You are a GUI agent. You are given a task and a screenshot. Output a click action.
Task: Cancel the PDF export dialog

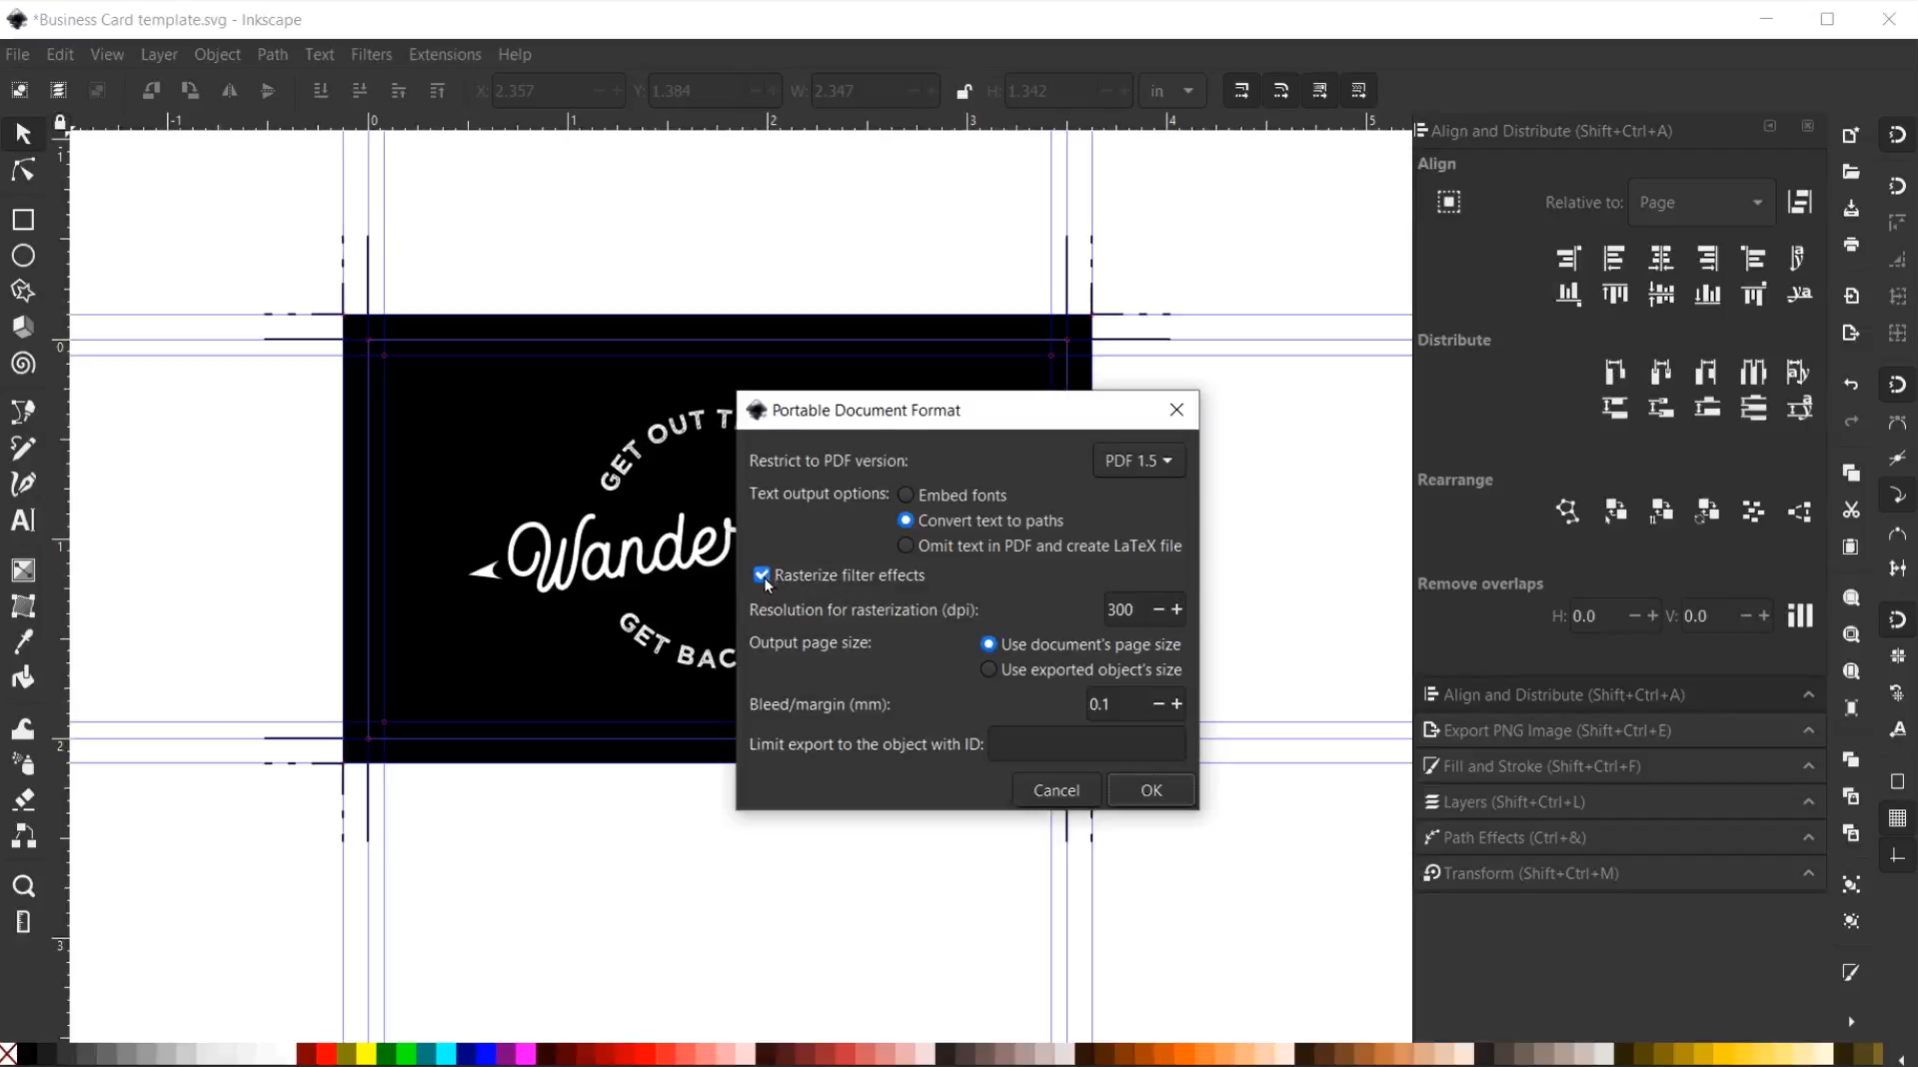pyautogui.click(x=1056, y=790)
